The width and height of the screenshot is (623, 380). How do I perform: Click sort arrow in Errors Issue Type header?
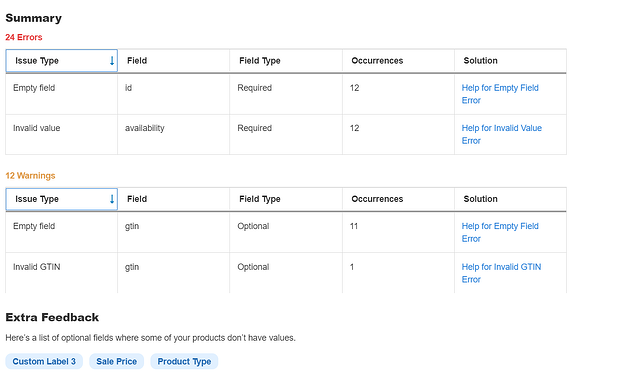click(x=112, y=61)
